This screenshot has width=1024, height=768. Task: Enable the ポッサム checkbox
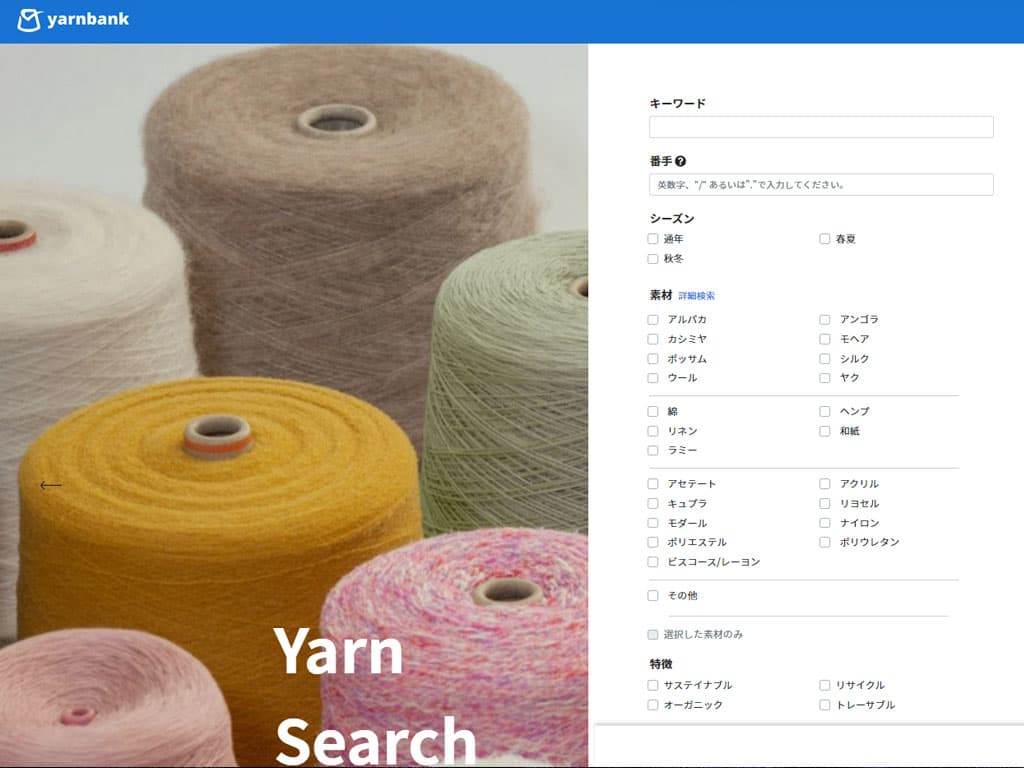coord(652,359)
